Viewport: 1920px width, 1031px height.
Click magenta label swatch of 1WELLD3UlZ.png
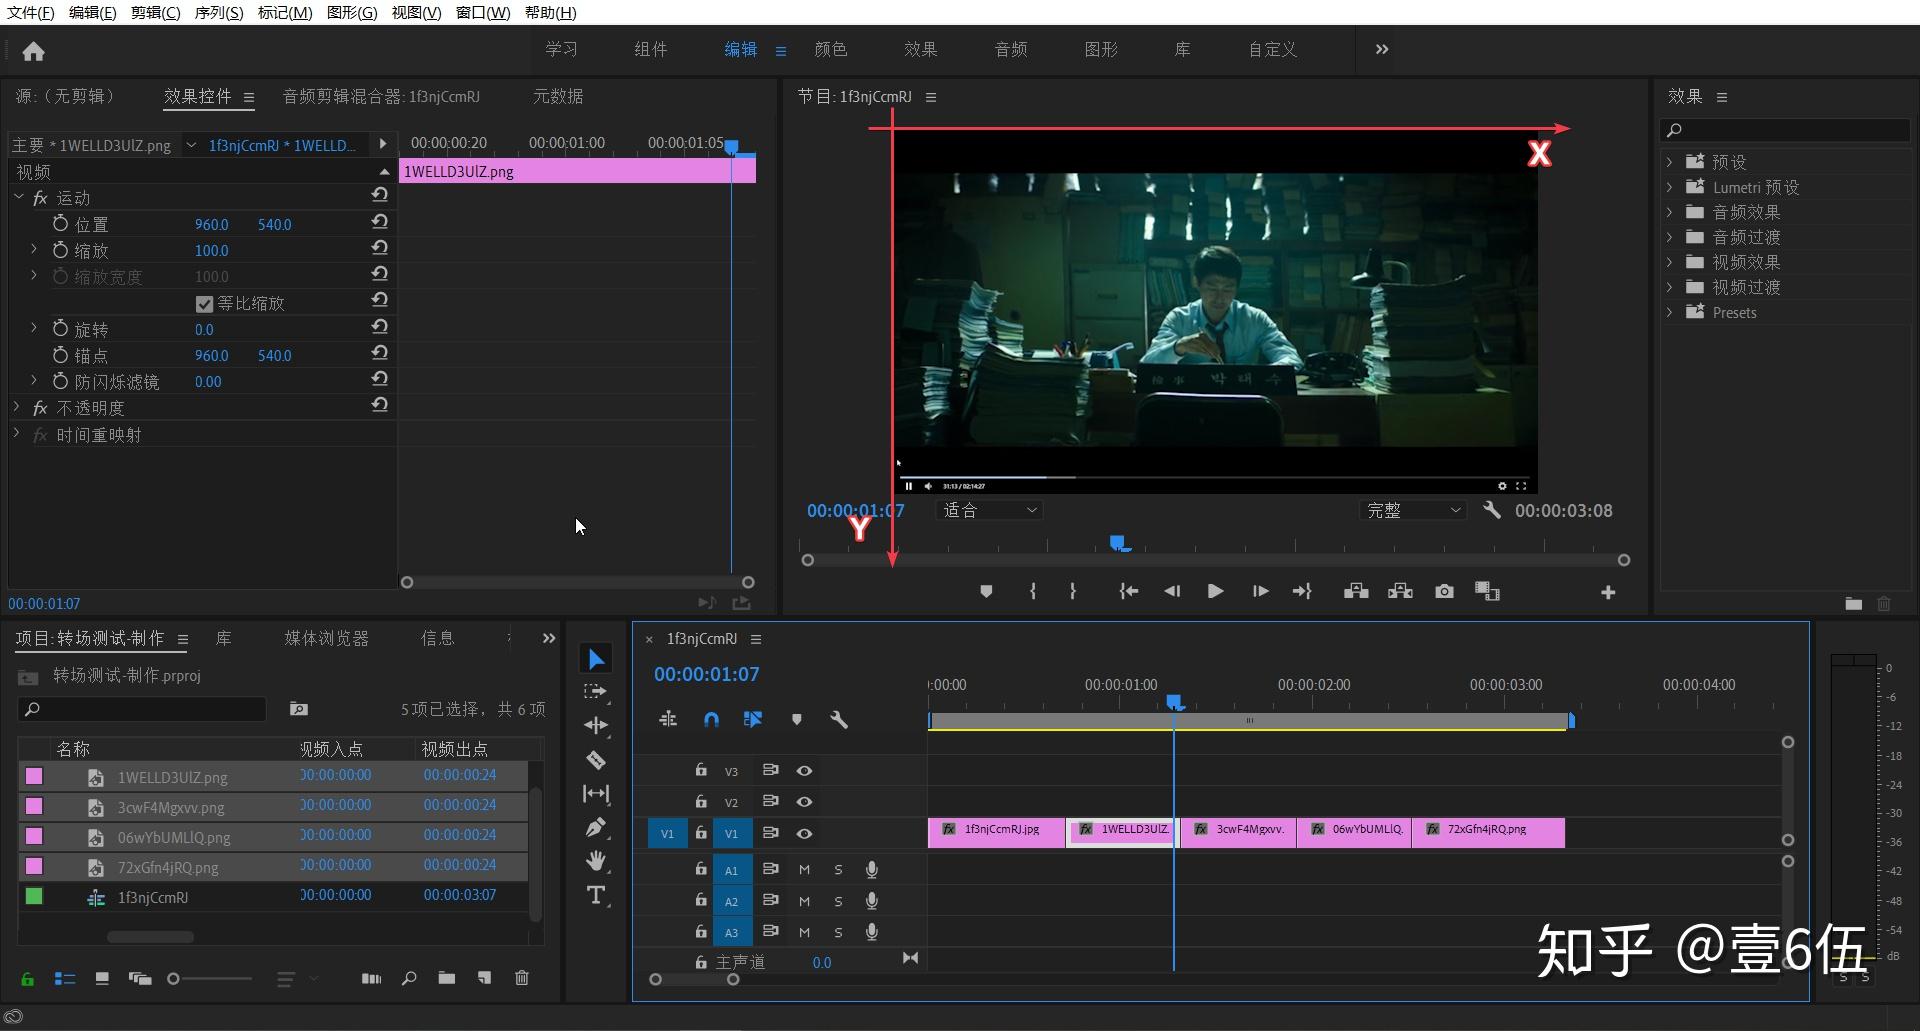pos(34,776)
